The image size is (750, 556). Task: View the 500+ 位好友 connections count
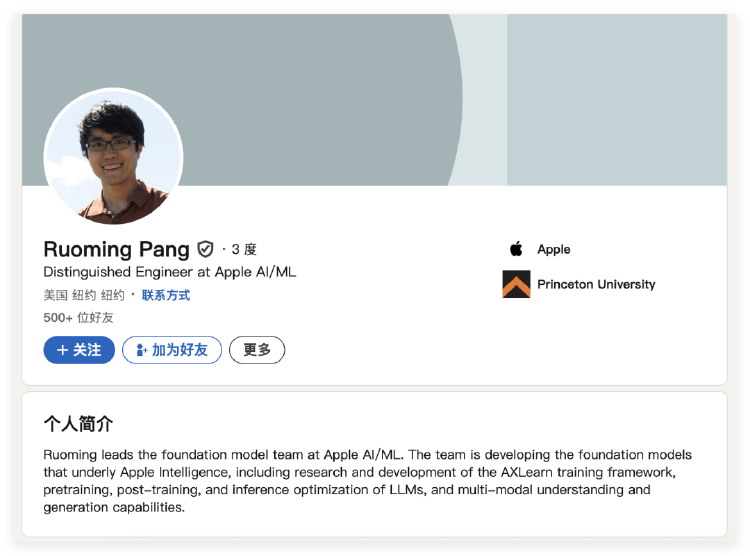tap(78, 317)
